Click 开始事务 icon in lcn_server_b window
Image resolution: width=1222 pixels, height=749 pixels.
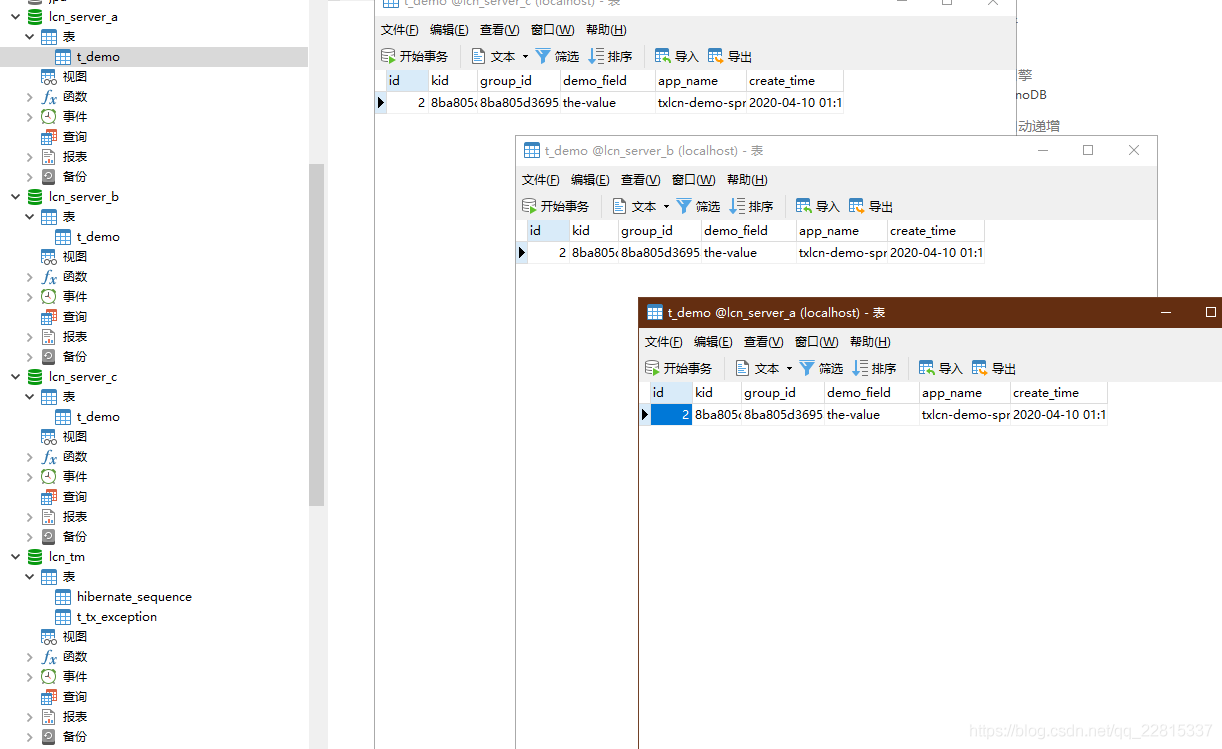pos(529,206)
